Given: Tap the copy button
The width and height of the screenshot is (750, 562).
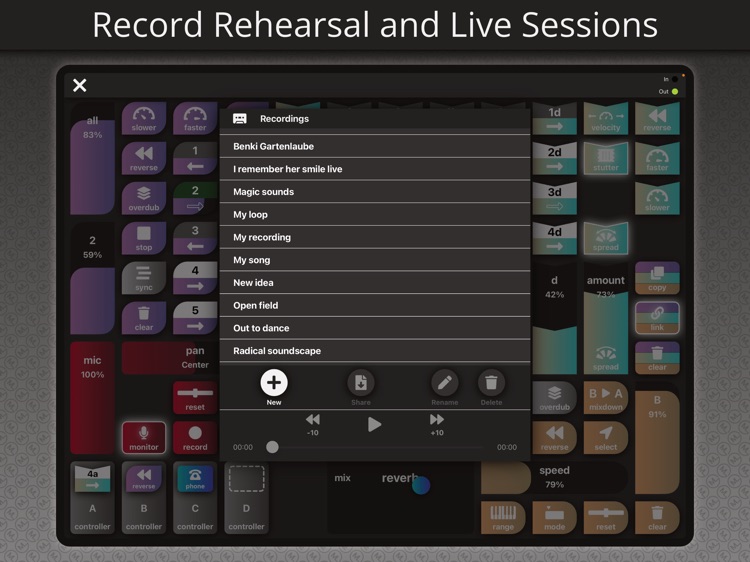Looking at the screenshot, I should [x=657, y=278].
